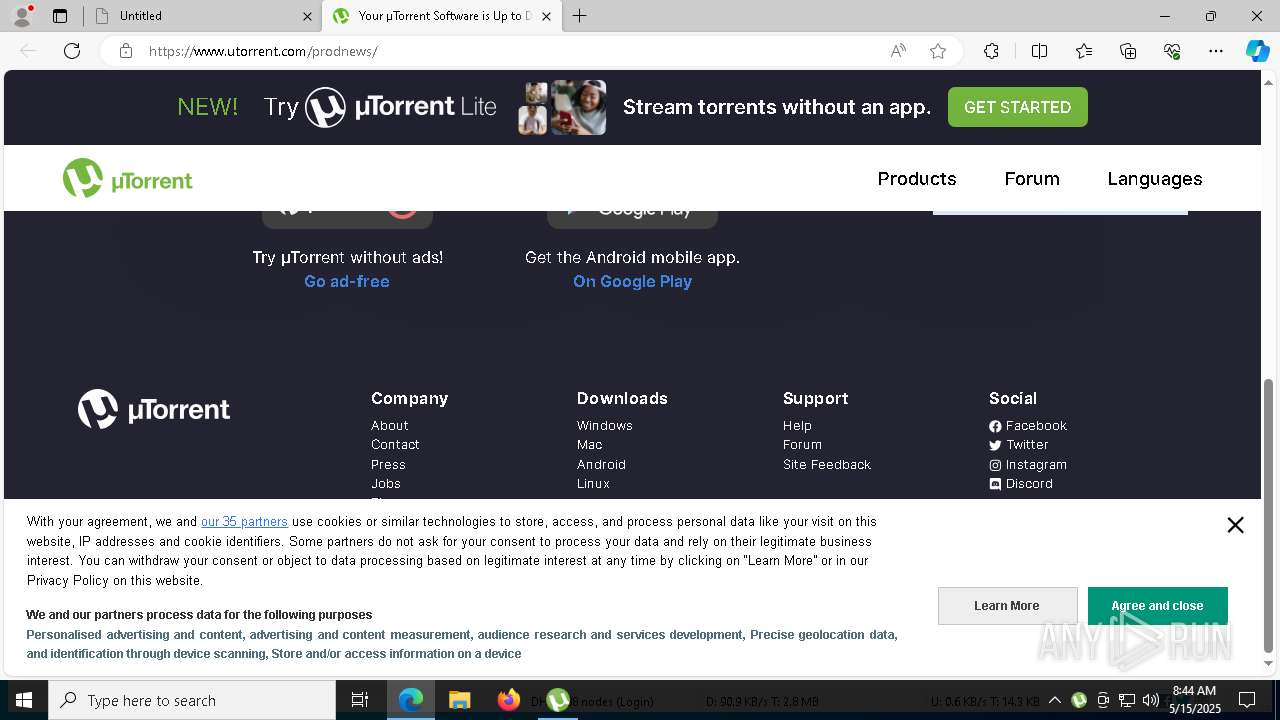Image resolution: width=1280 pixels, height=720 pixels.
Task: Add this page to favorites star
Action: (x=938, y=51)
